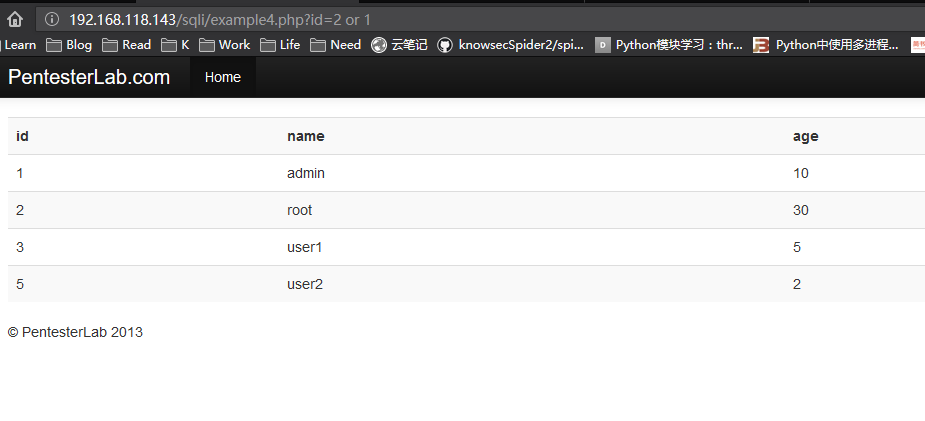The width and height of the screenshot is (925, 421).
Task: Click the age column header
Action: point(805,136)
